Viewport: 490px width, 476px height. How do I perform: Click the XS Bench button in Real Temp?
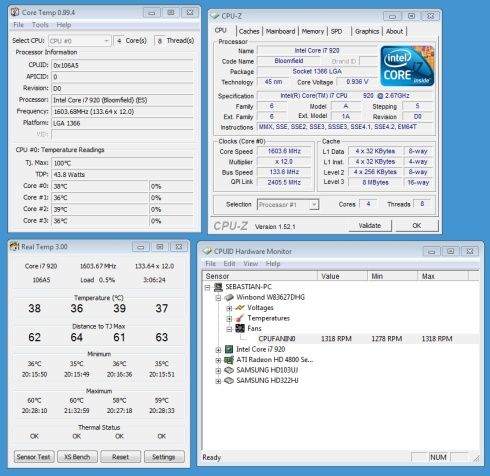coord(77,457)
